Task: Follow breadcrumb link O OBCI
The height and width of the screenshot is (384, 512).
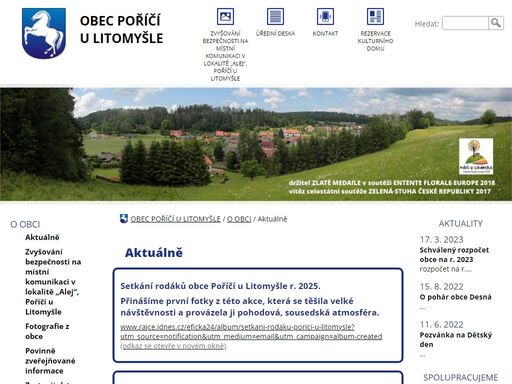Action: point(239,219)
